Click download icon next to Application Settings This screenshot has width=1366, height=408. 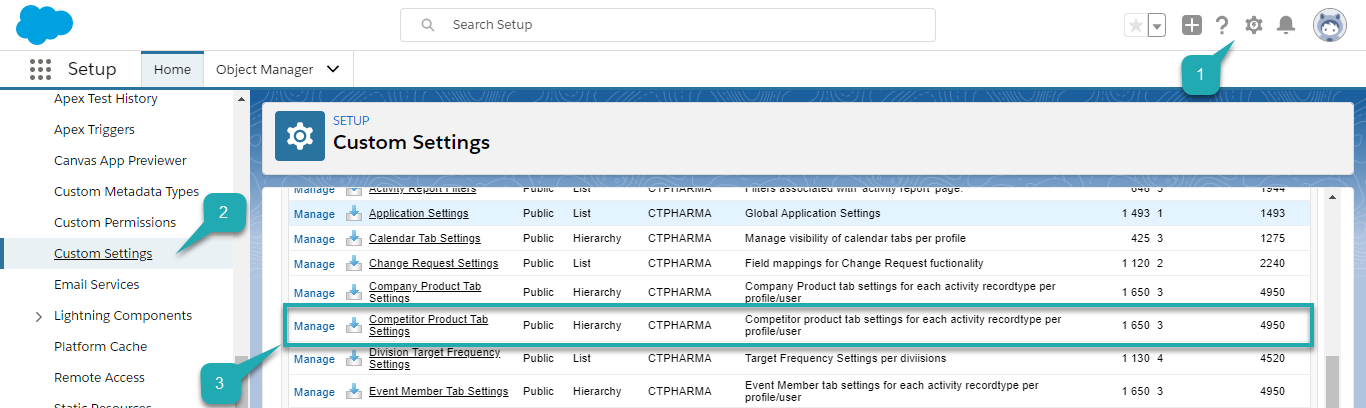coord(354,213)
